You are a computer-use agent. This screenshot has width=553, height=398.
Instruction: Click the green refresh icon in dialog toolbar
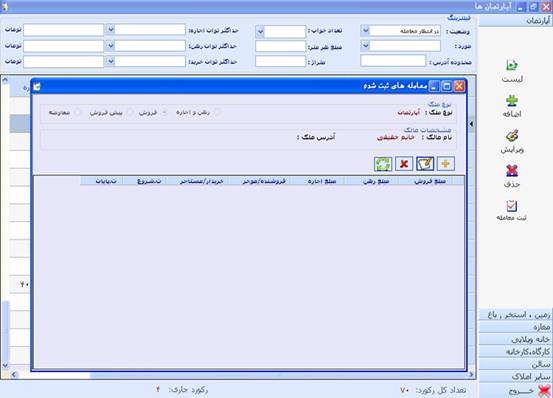(x=383, y=164)
